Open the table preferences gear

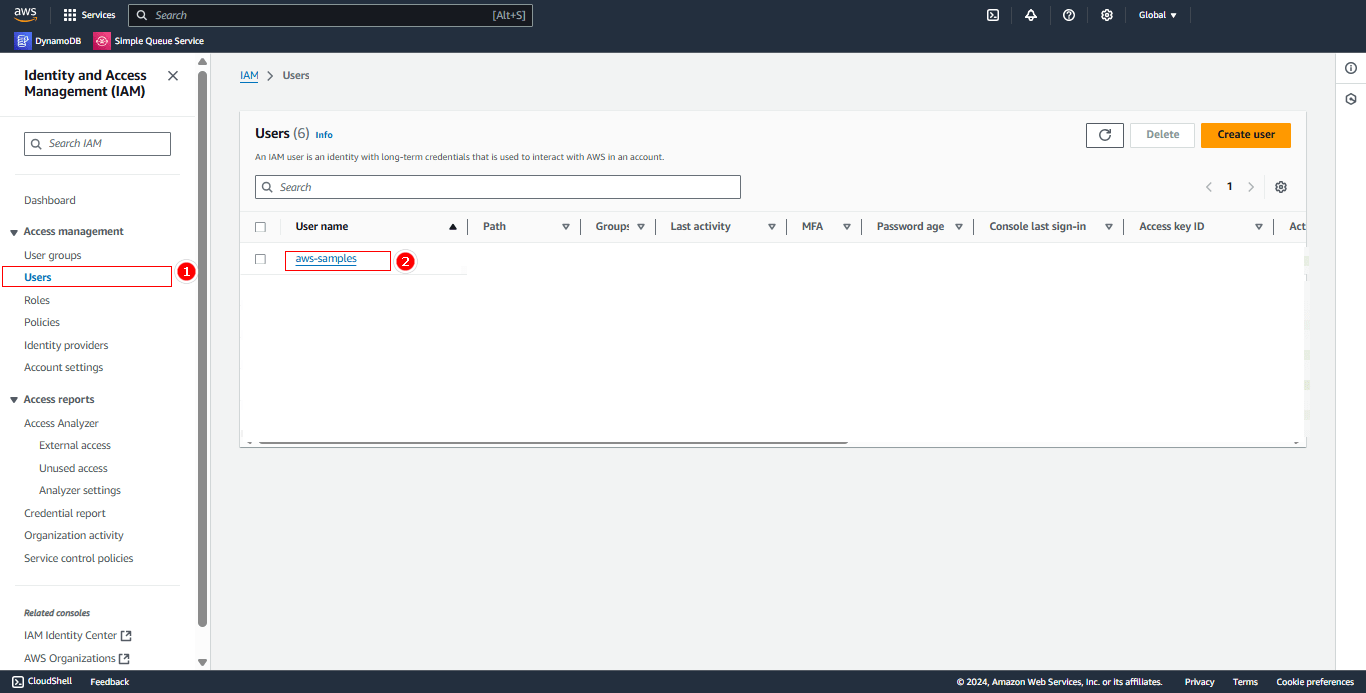(x=1281, y=187)
